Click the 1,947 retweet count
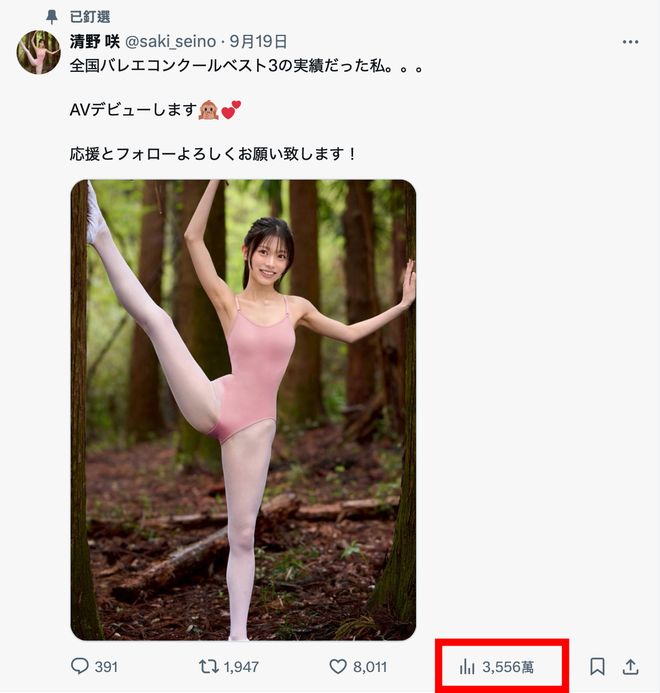Screen dimensions: 660x693 point(243,666)
